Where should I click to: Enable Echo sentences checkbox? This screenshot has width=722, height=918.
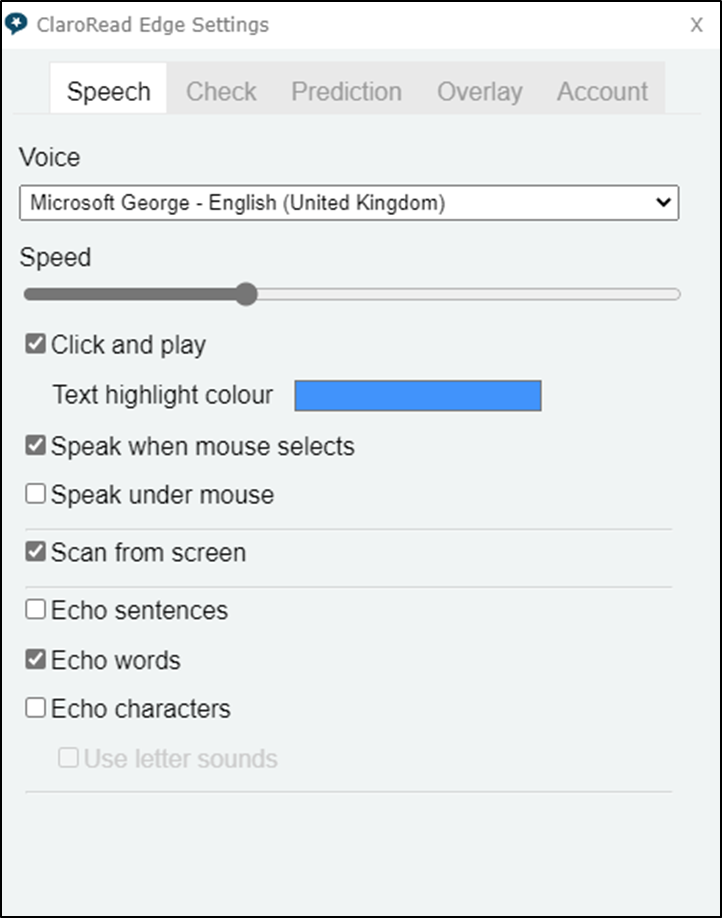tap(36, 609)
